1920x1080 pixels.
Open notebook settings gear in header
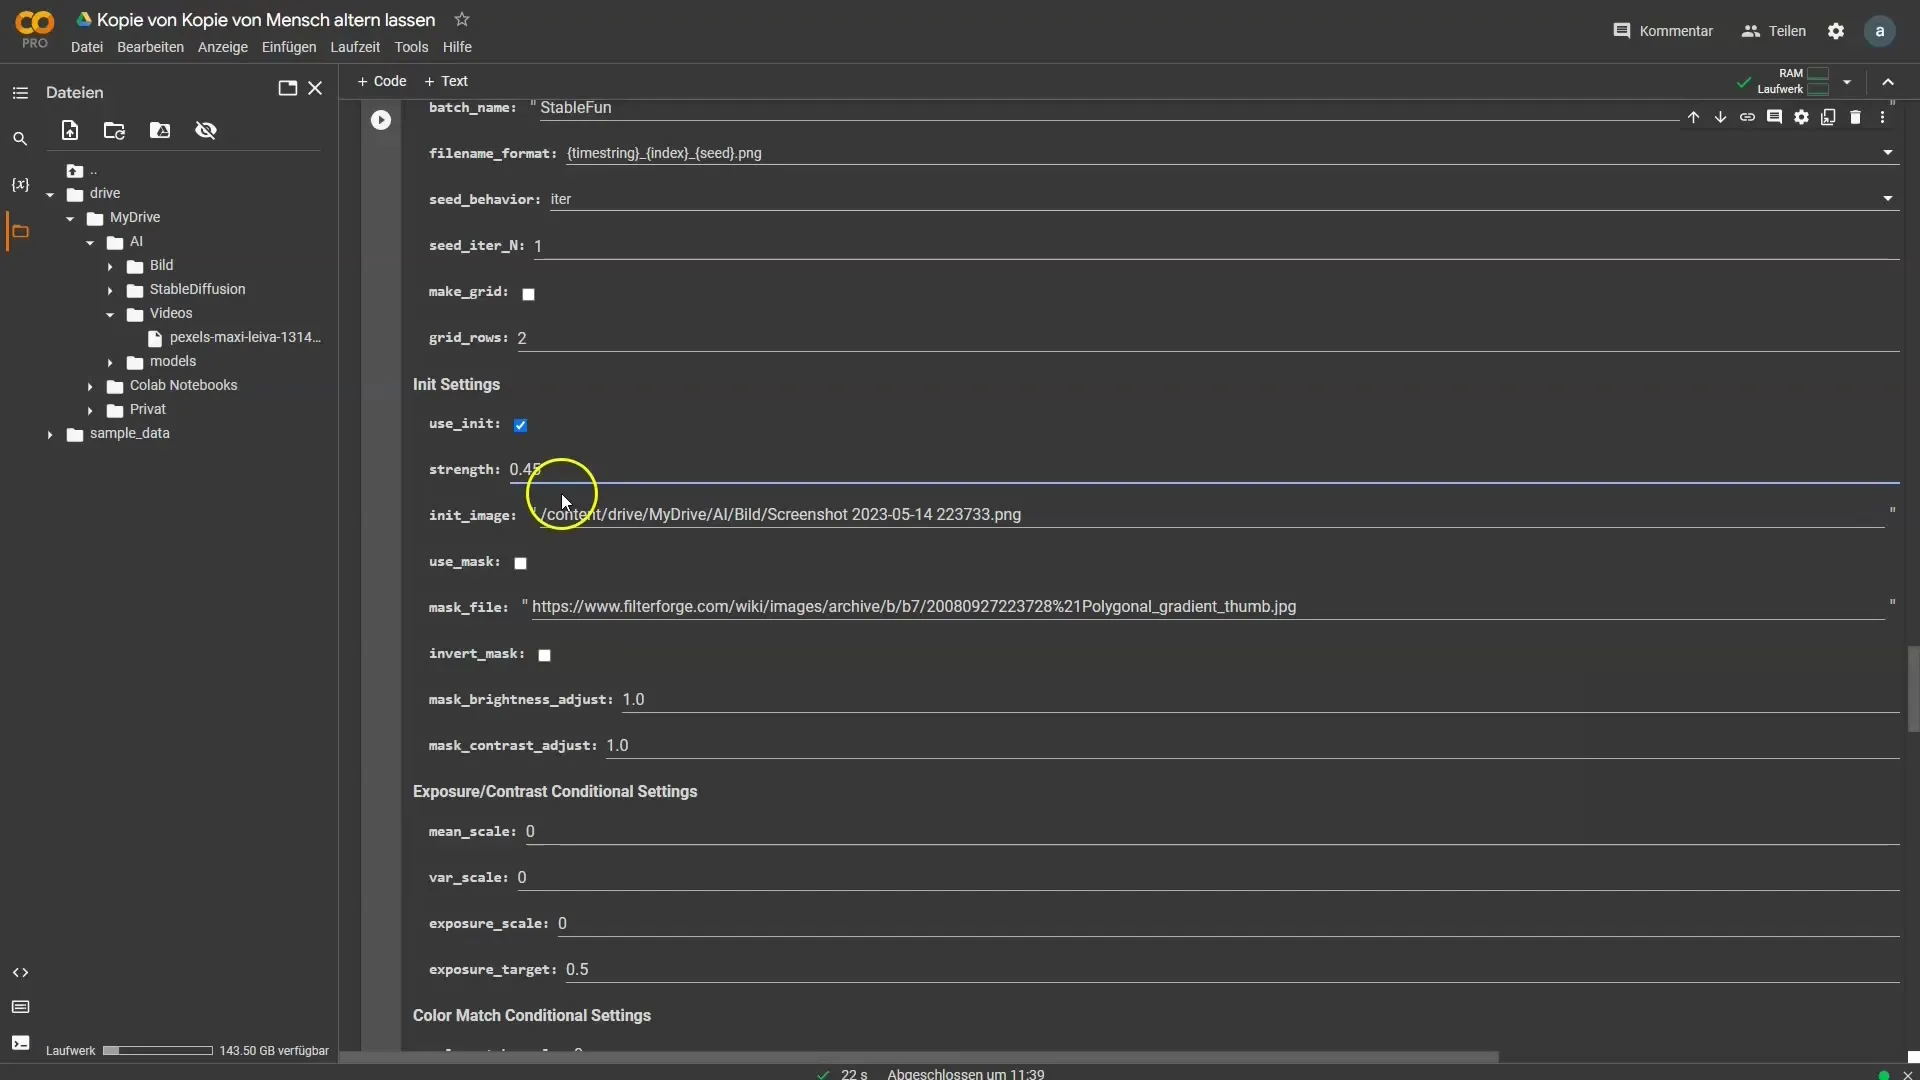click(x=1836, y=31)
